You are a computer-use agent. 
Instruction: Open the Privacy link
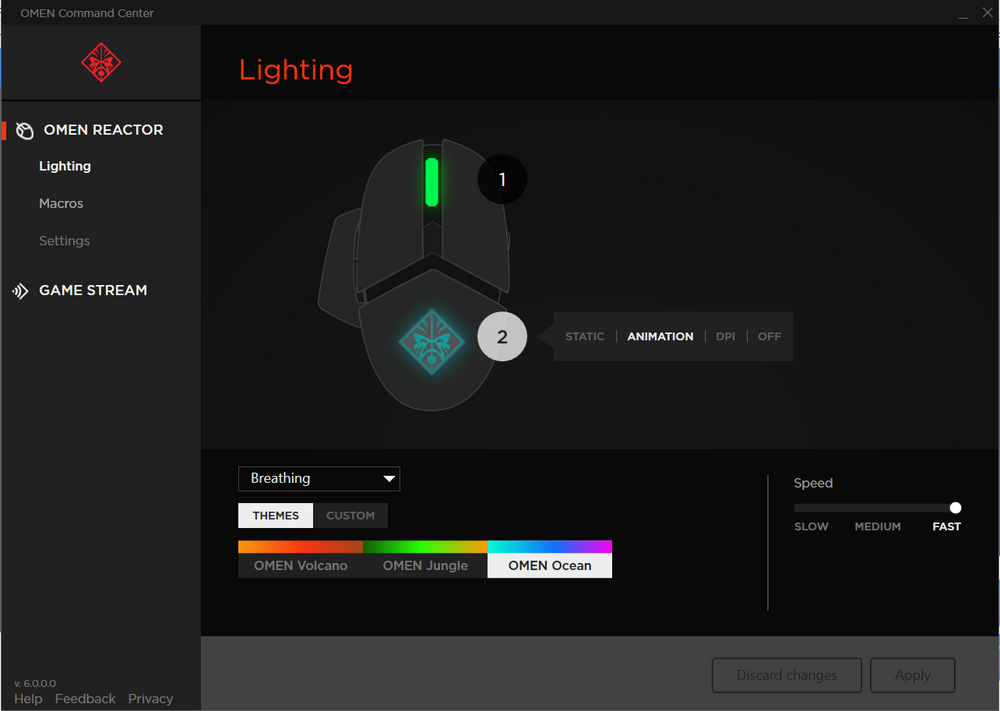tap(151, 699)
